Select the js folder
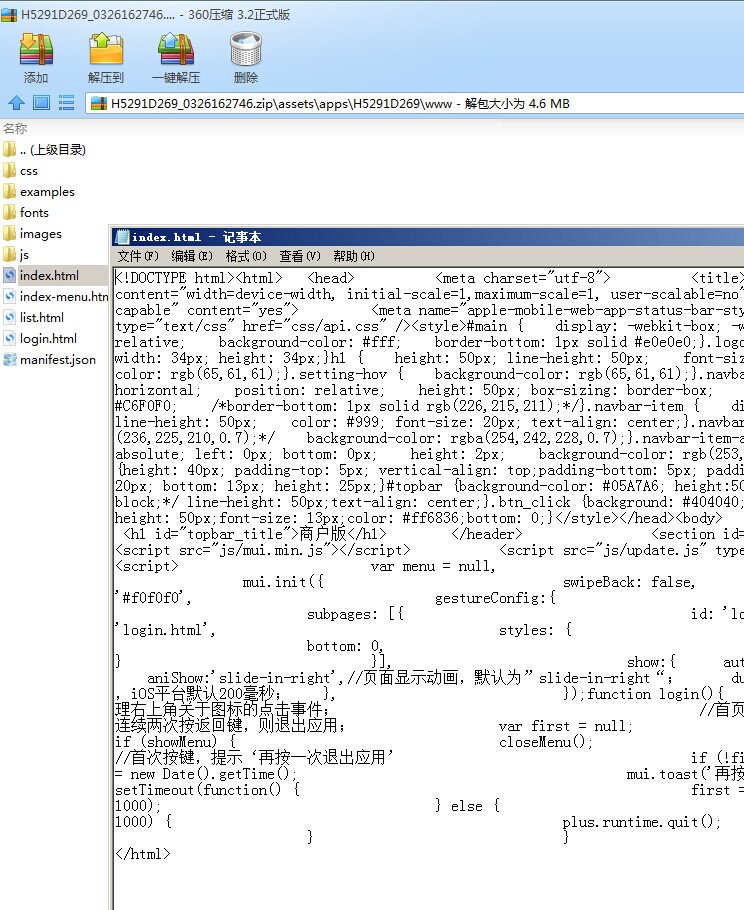This screenshot has width=744, height=910. 16,254
